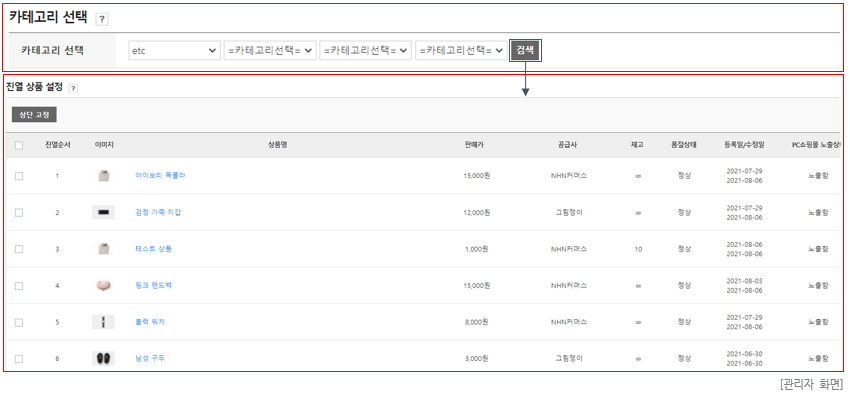Toggle the select-all checkbox in table header
Viewport: 850px width, 399px height.
19,145
